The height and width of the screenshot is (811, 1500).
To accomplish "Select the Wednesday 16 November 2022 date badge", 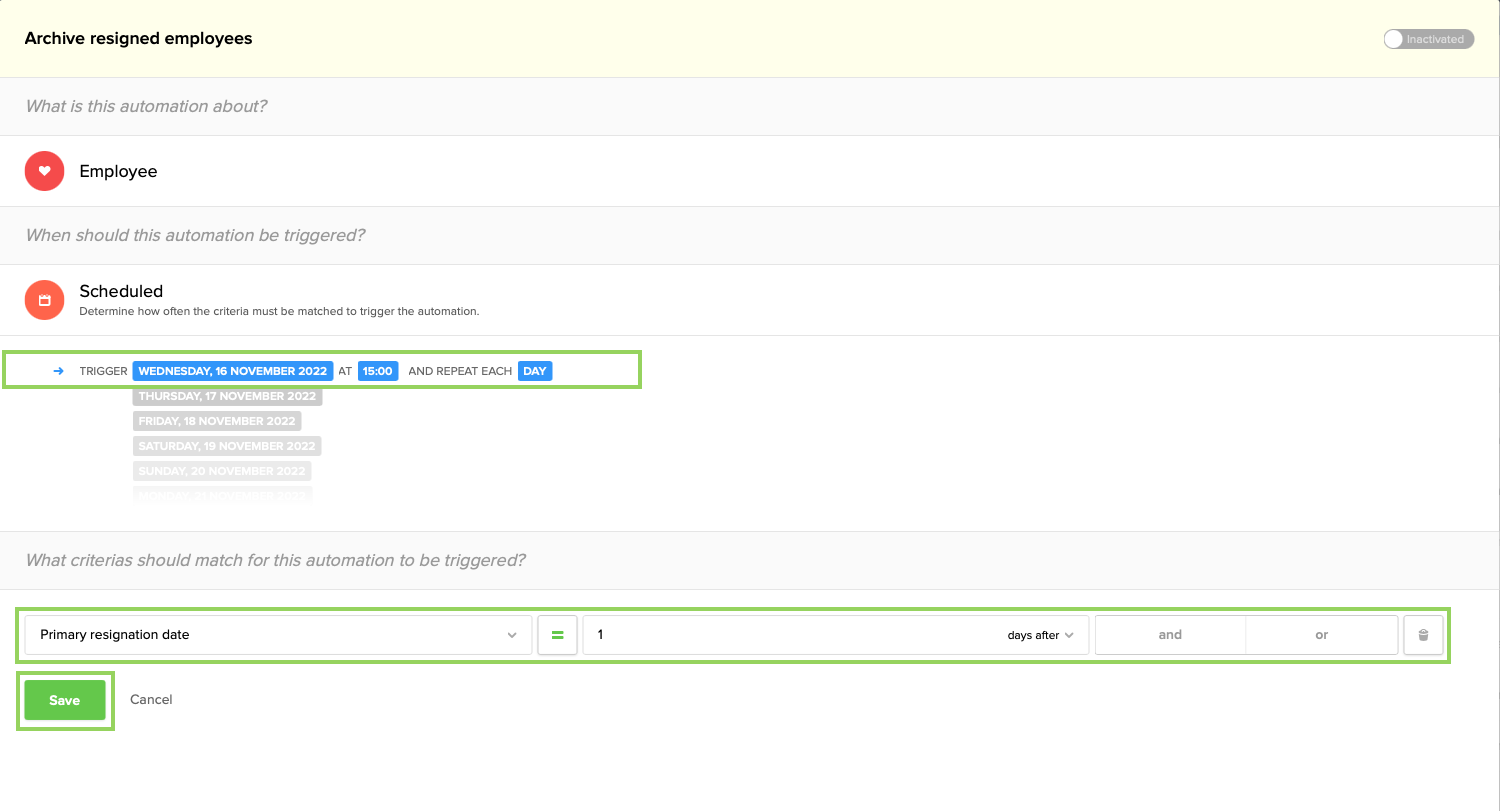I will coord(232,370).
